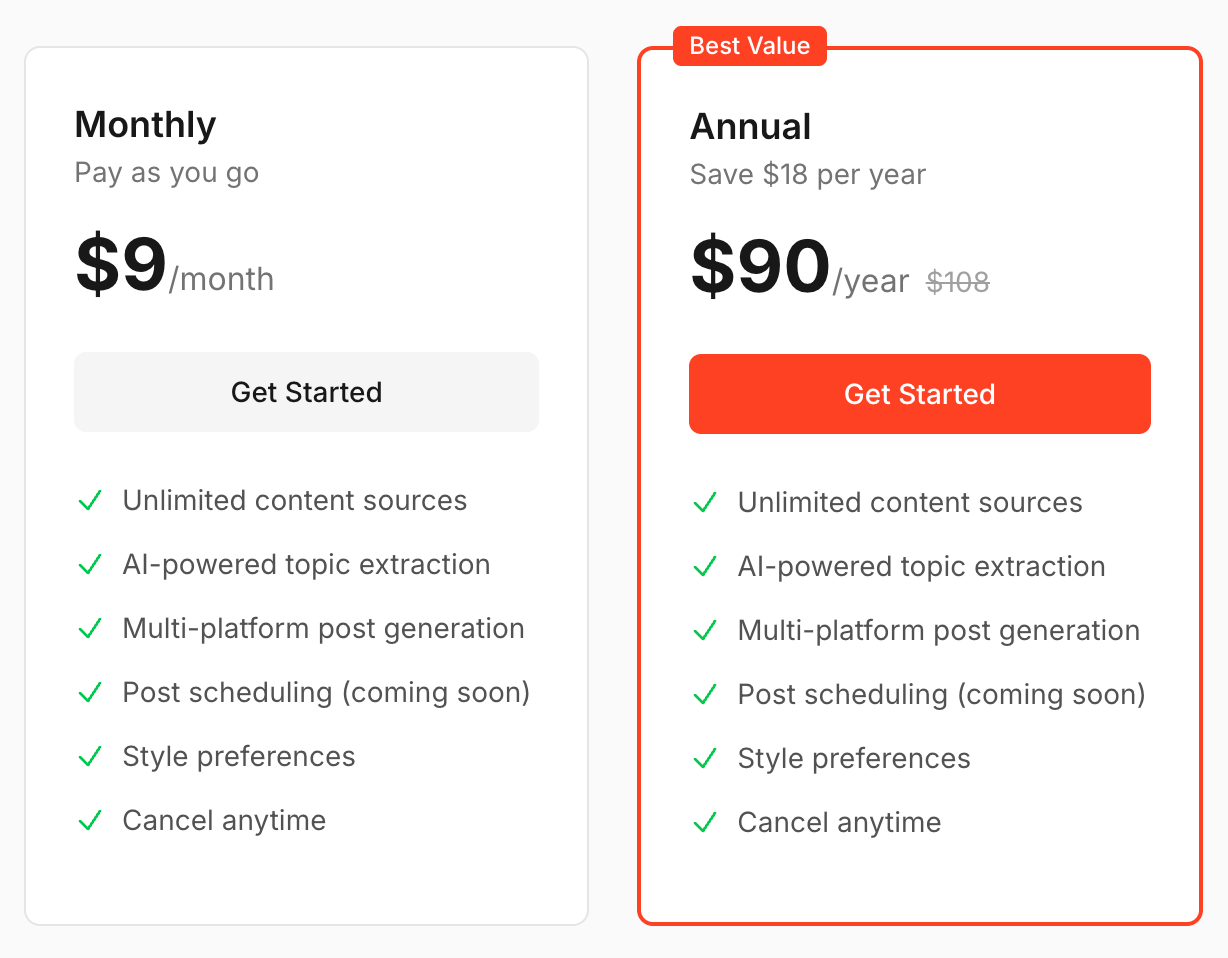Click Get Started on the Annual plan
The height and width of the screenshot is (958, 1228).
pyautogui.click(x=919, y=394)
